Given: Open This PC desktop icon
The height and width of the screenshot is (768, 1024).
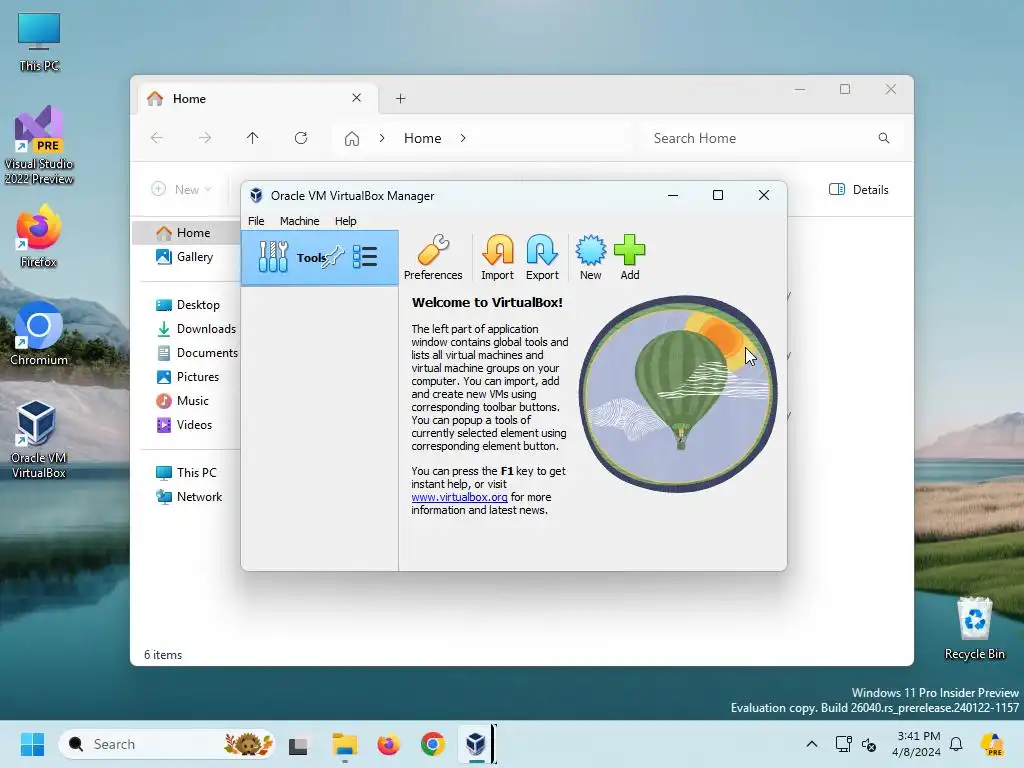Looking at the screenshot, I should pyautogui.click(x=39, y=41).
